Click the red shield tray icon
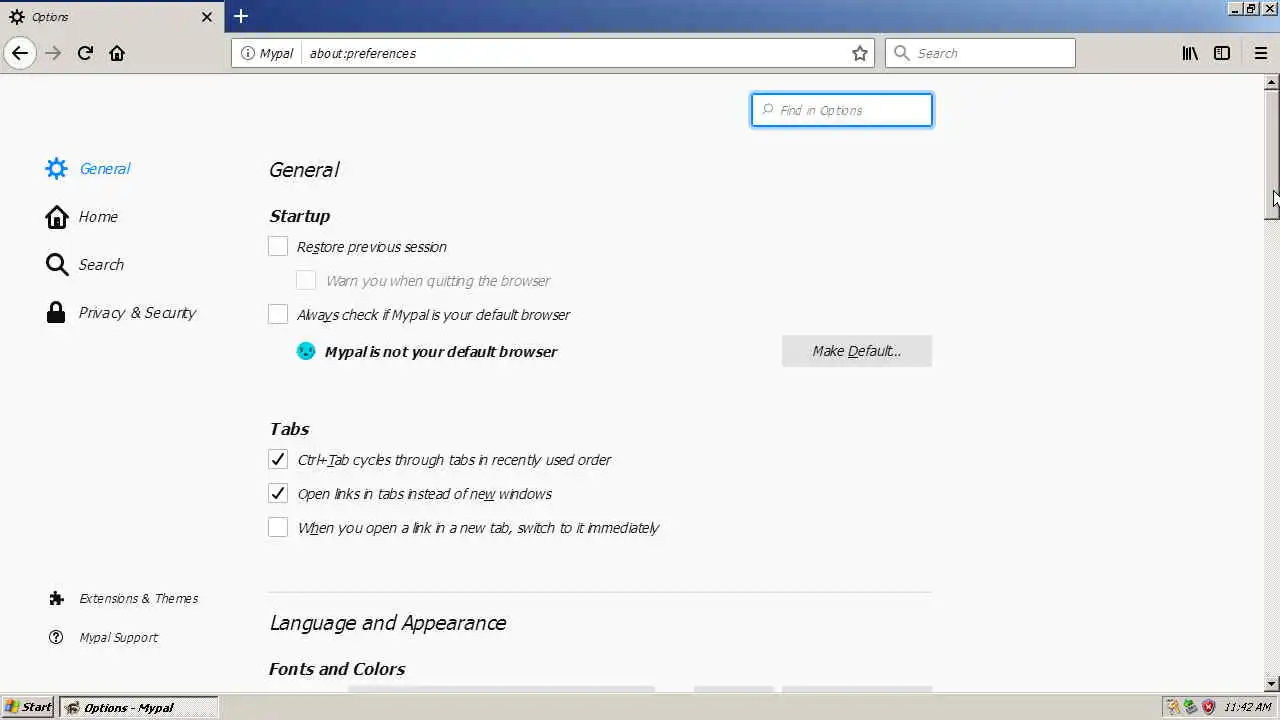This screenshot has height=720, width=1280. [x=1208, y=707]
